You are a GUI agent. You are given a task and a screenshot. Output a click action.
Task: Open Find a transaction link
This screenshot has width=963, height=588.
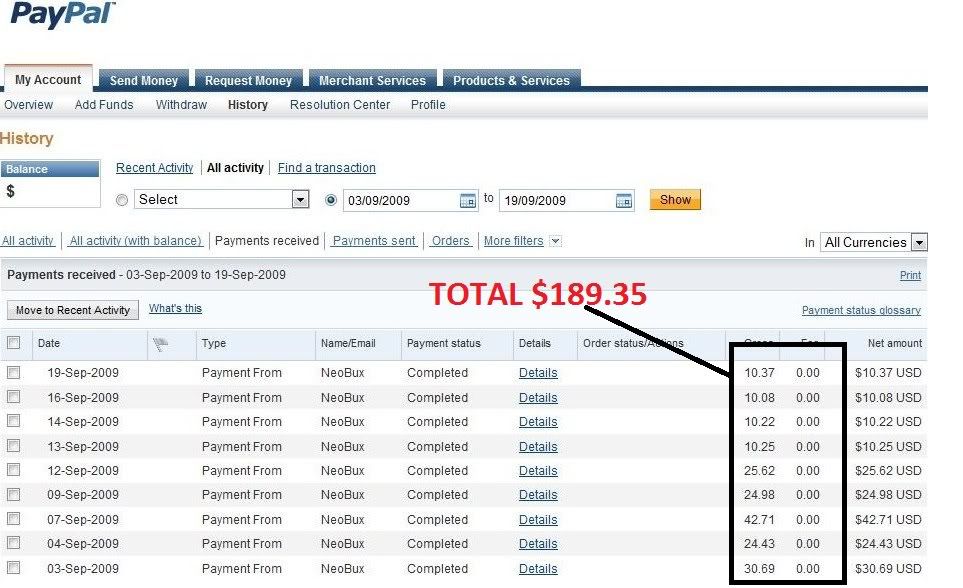click(x=327, y=168)
